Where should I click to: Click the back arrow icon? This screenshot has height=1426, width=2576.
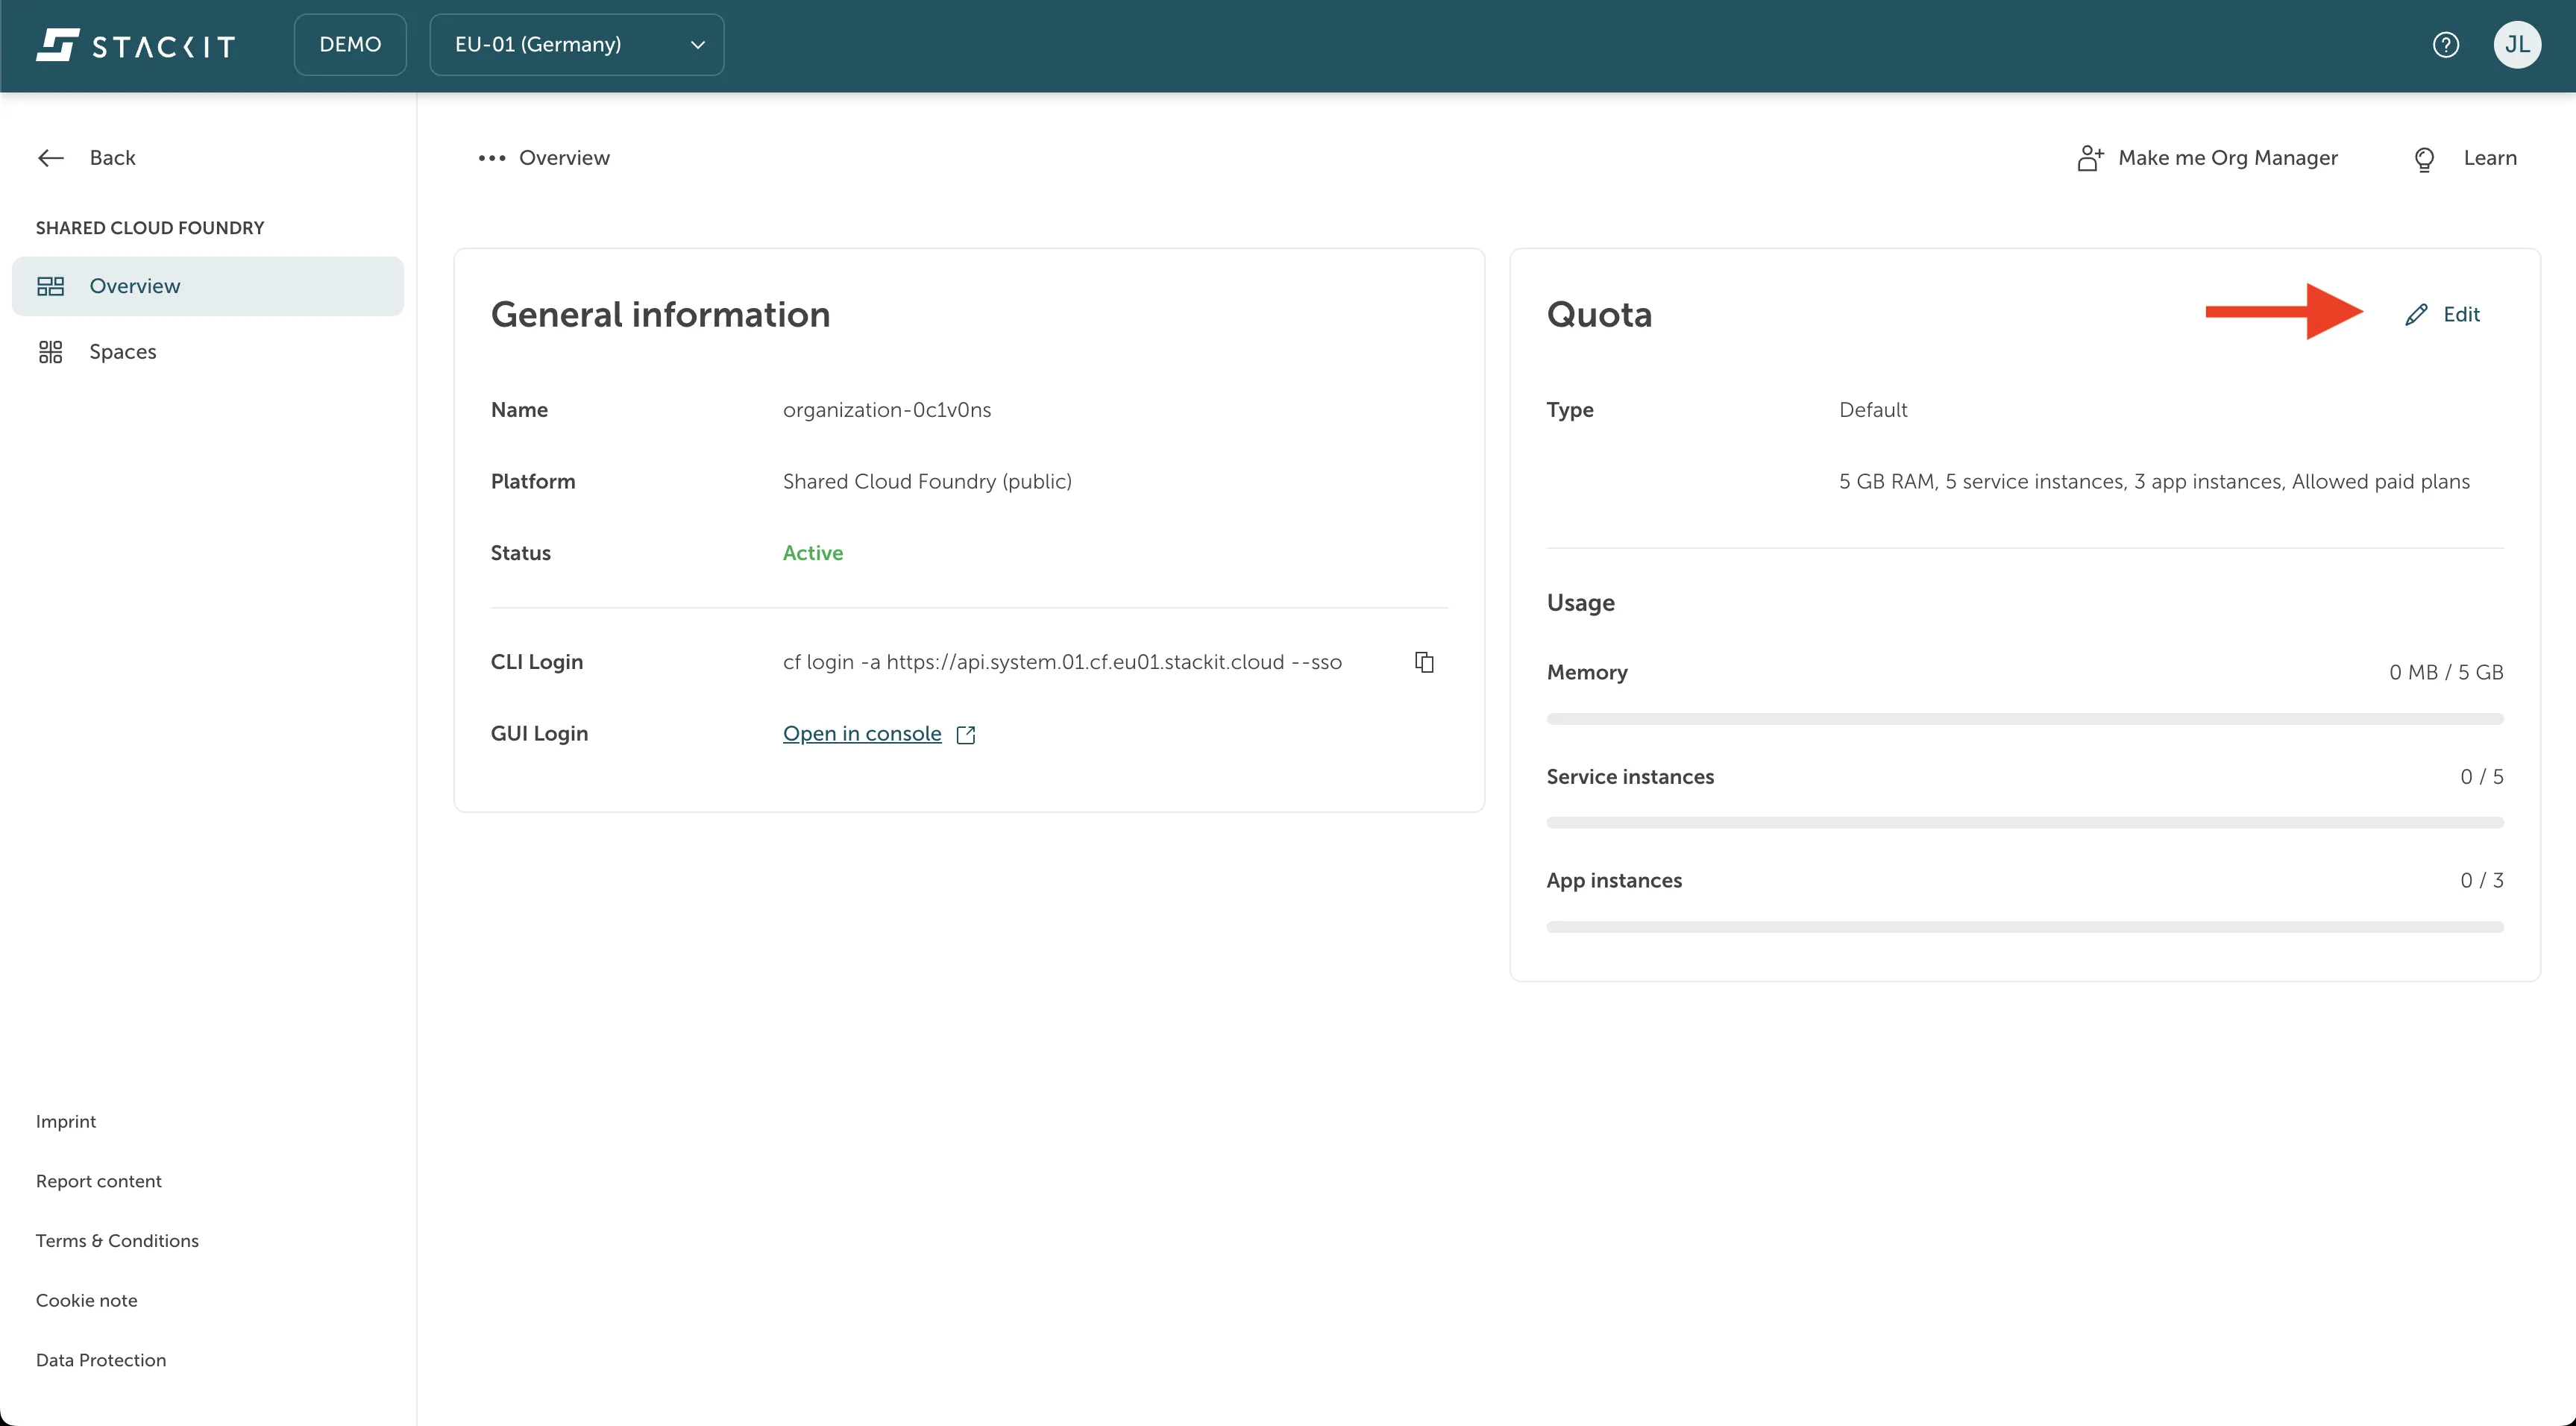click(50, 158)
